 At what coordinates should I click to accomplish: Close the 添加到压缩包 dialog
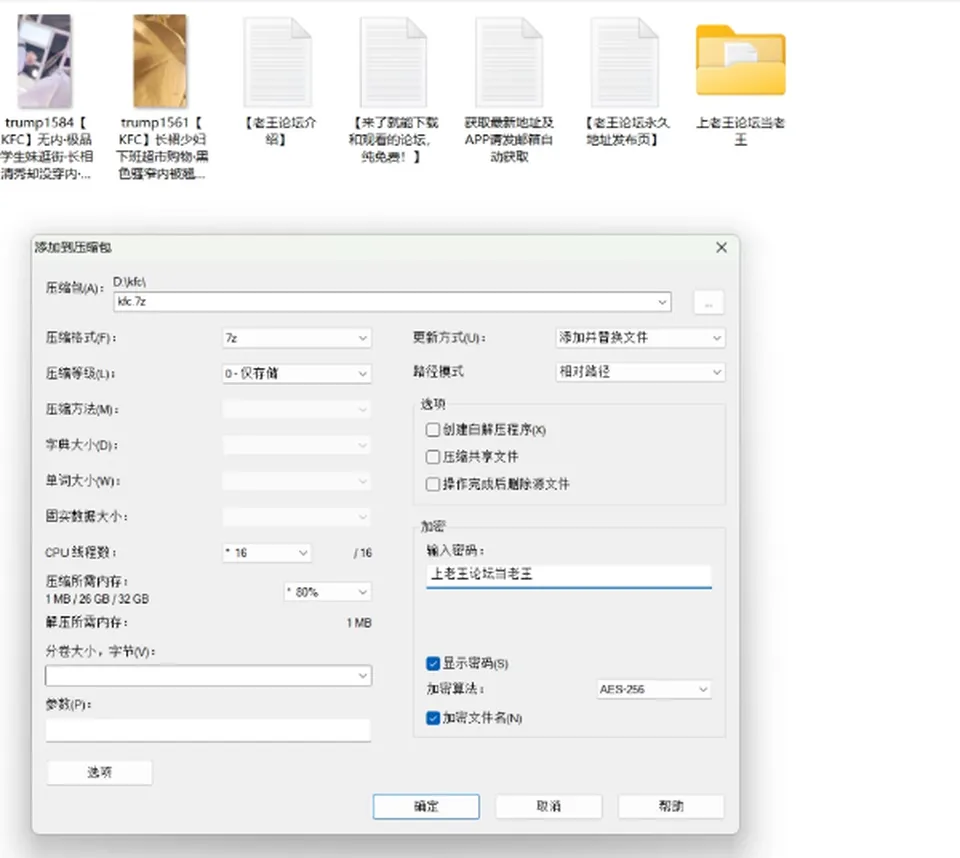point(722,247)
